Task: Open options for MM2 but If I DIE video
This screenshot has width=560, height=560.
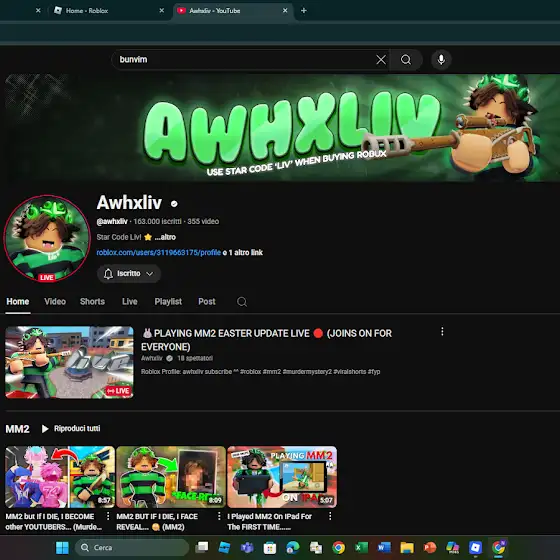Action: (x=108, y=516)
